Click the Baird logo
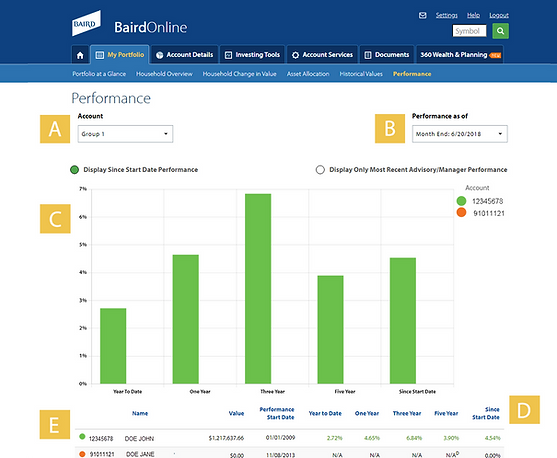 pos(86,23)
